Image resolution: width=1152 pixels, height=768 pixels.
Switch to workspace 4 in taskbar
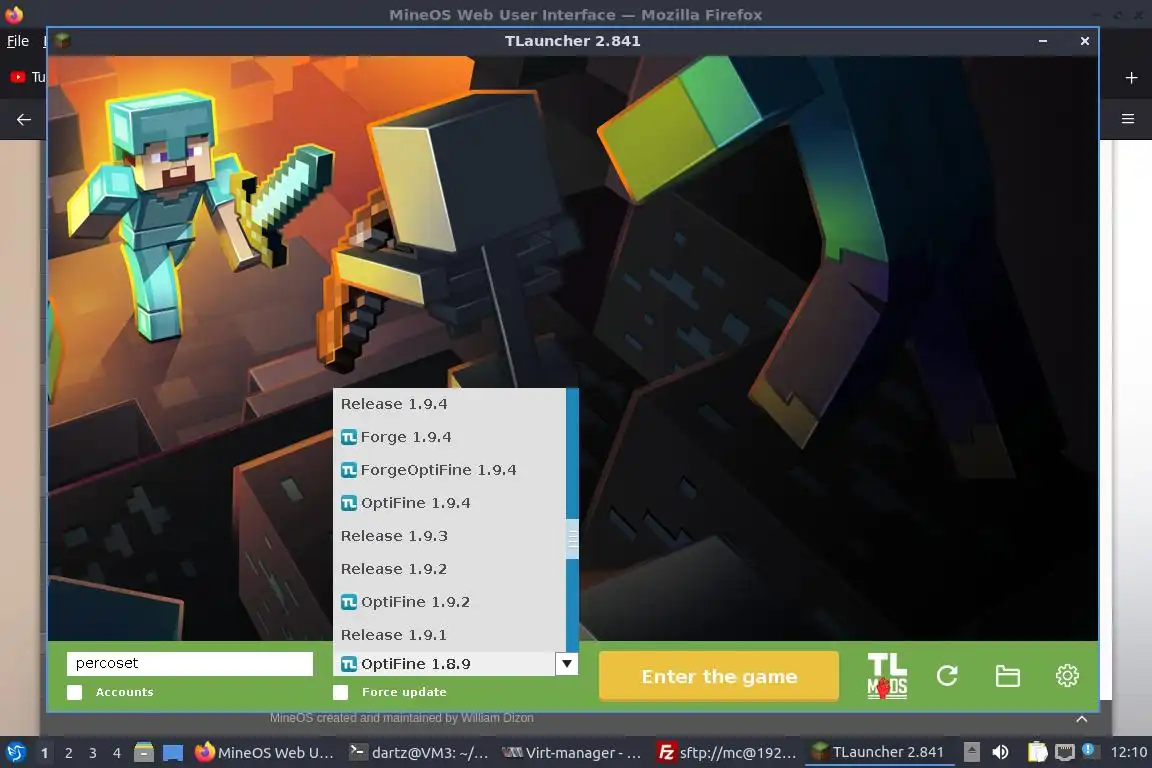pos(116,753)
